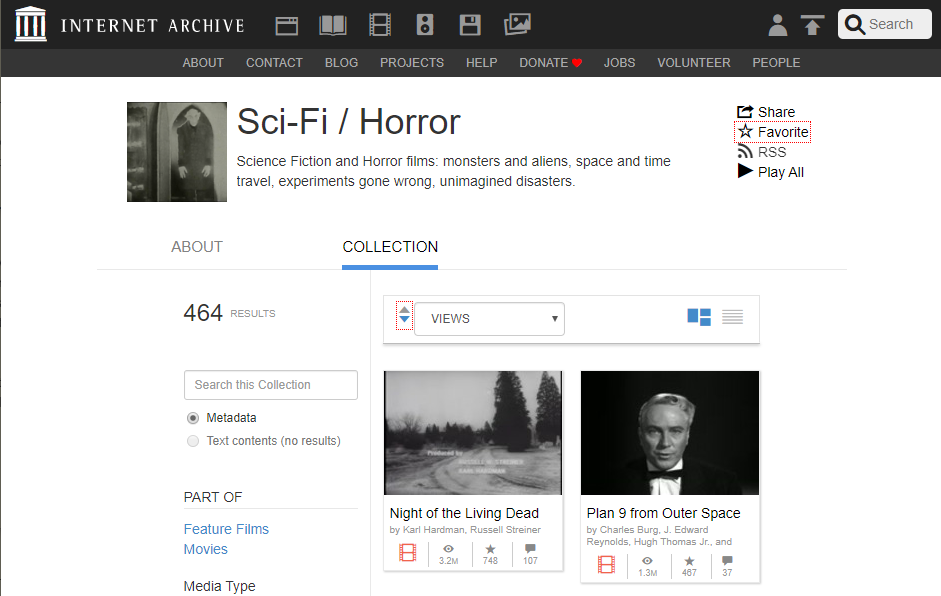Open the HELP menu item
The height and width of the screenshot is (596, 941).
coord(481,63)
